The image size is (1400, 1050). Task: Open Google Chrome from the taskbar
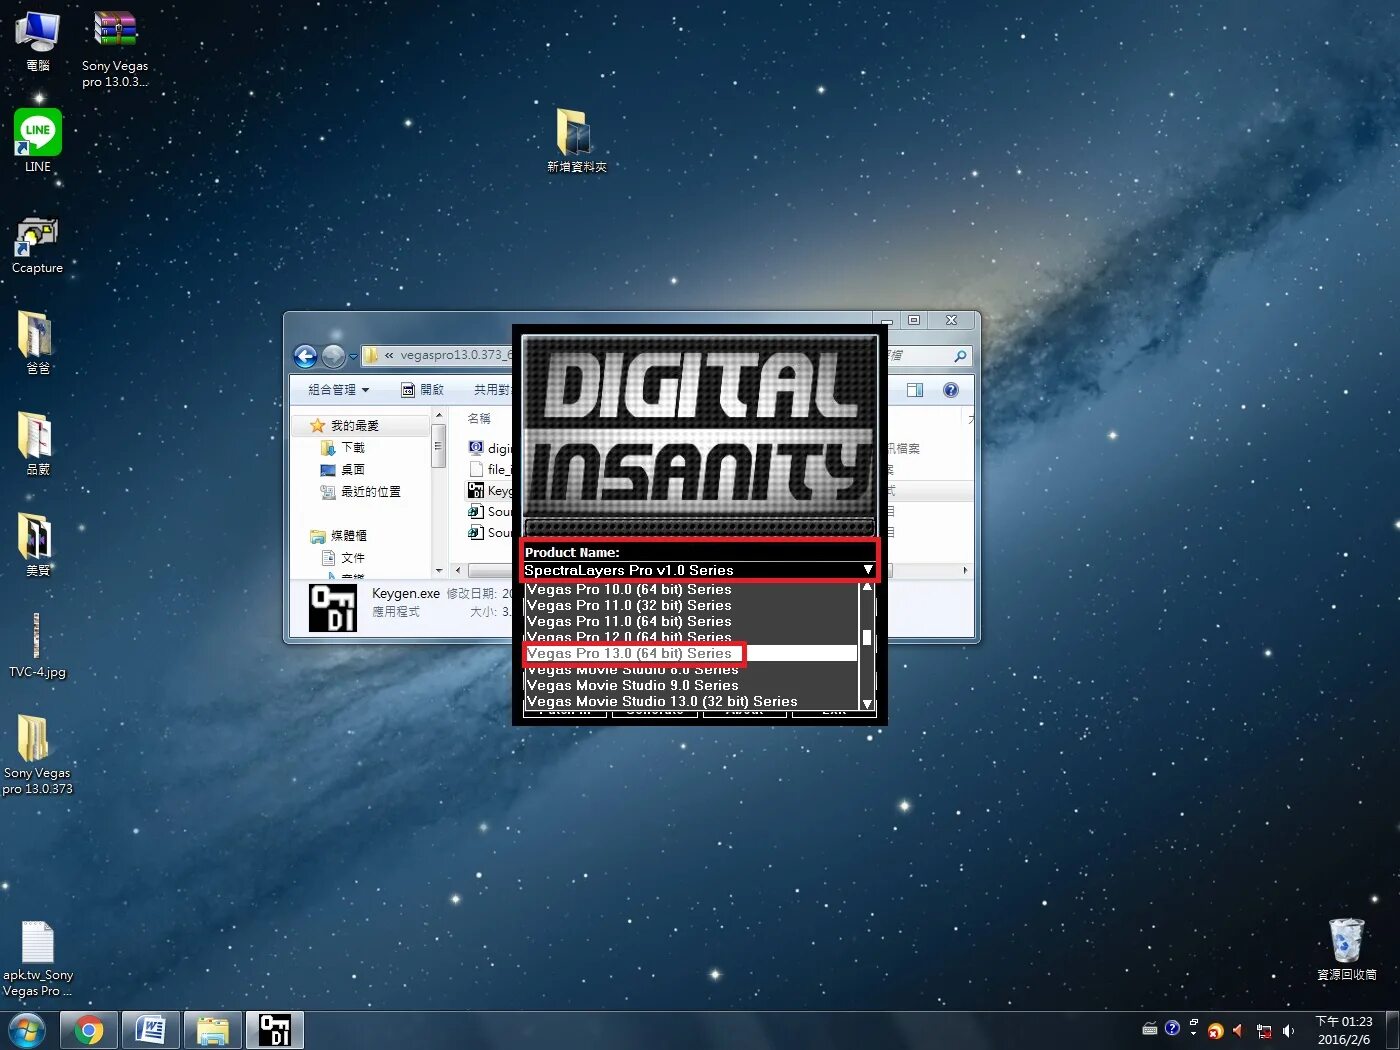[x=89, y=1030]
